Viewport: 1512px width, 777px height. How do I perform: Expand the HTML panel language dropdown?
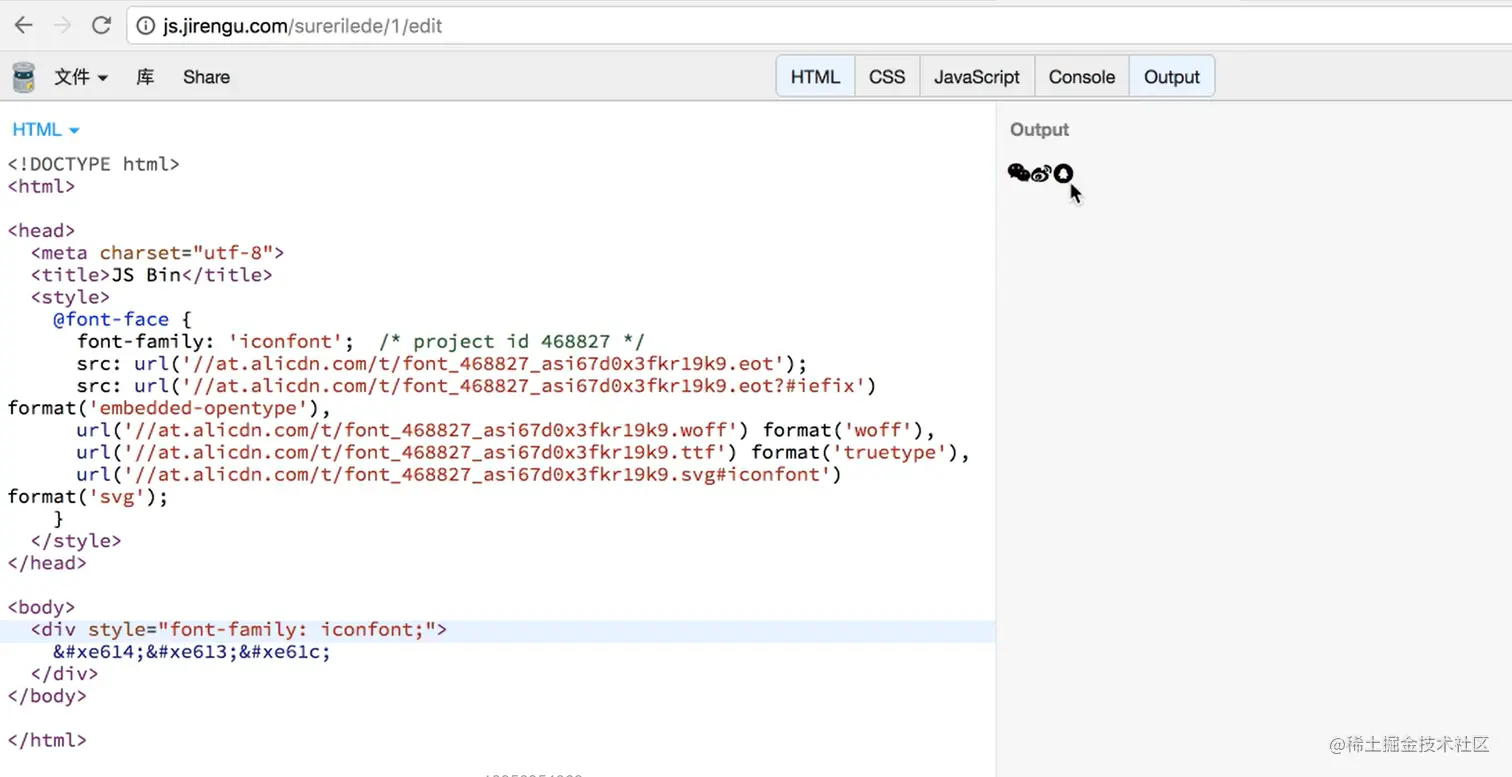(x=46, y=130)
